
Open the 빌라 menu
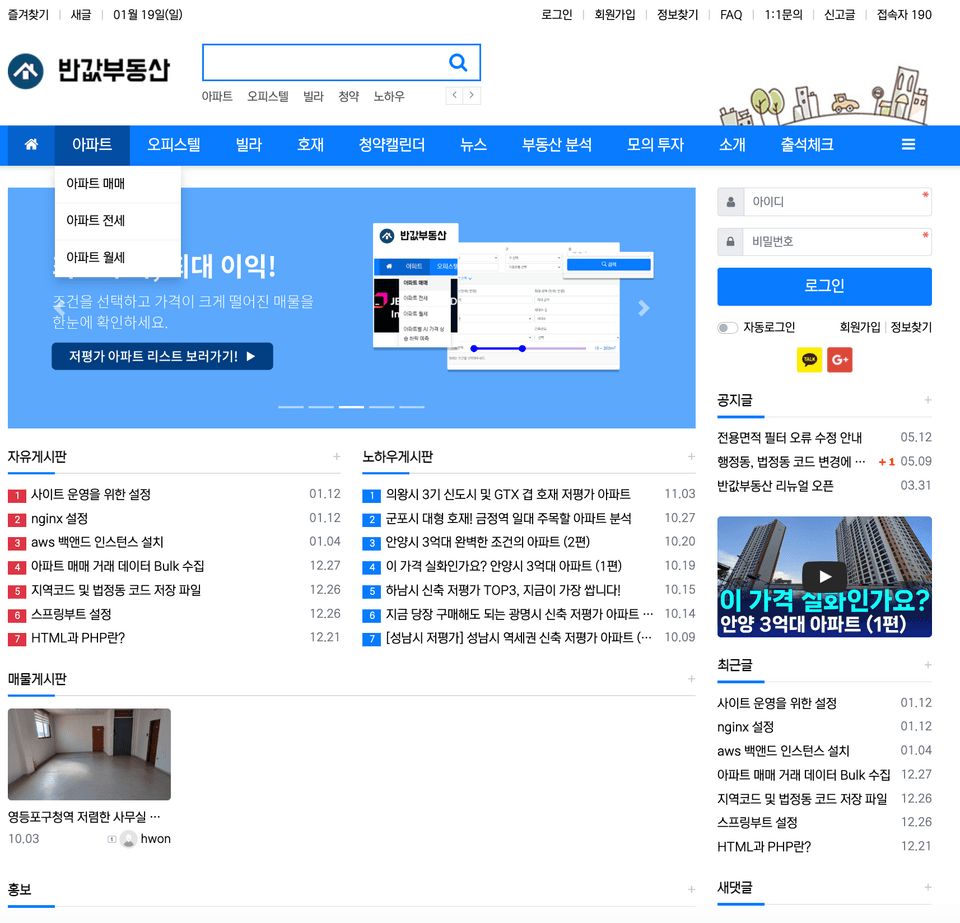[249, 144]
